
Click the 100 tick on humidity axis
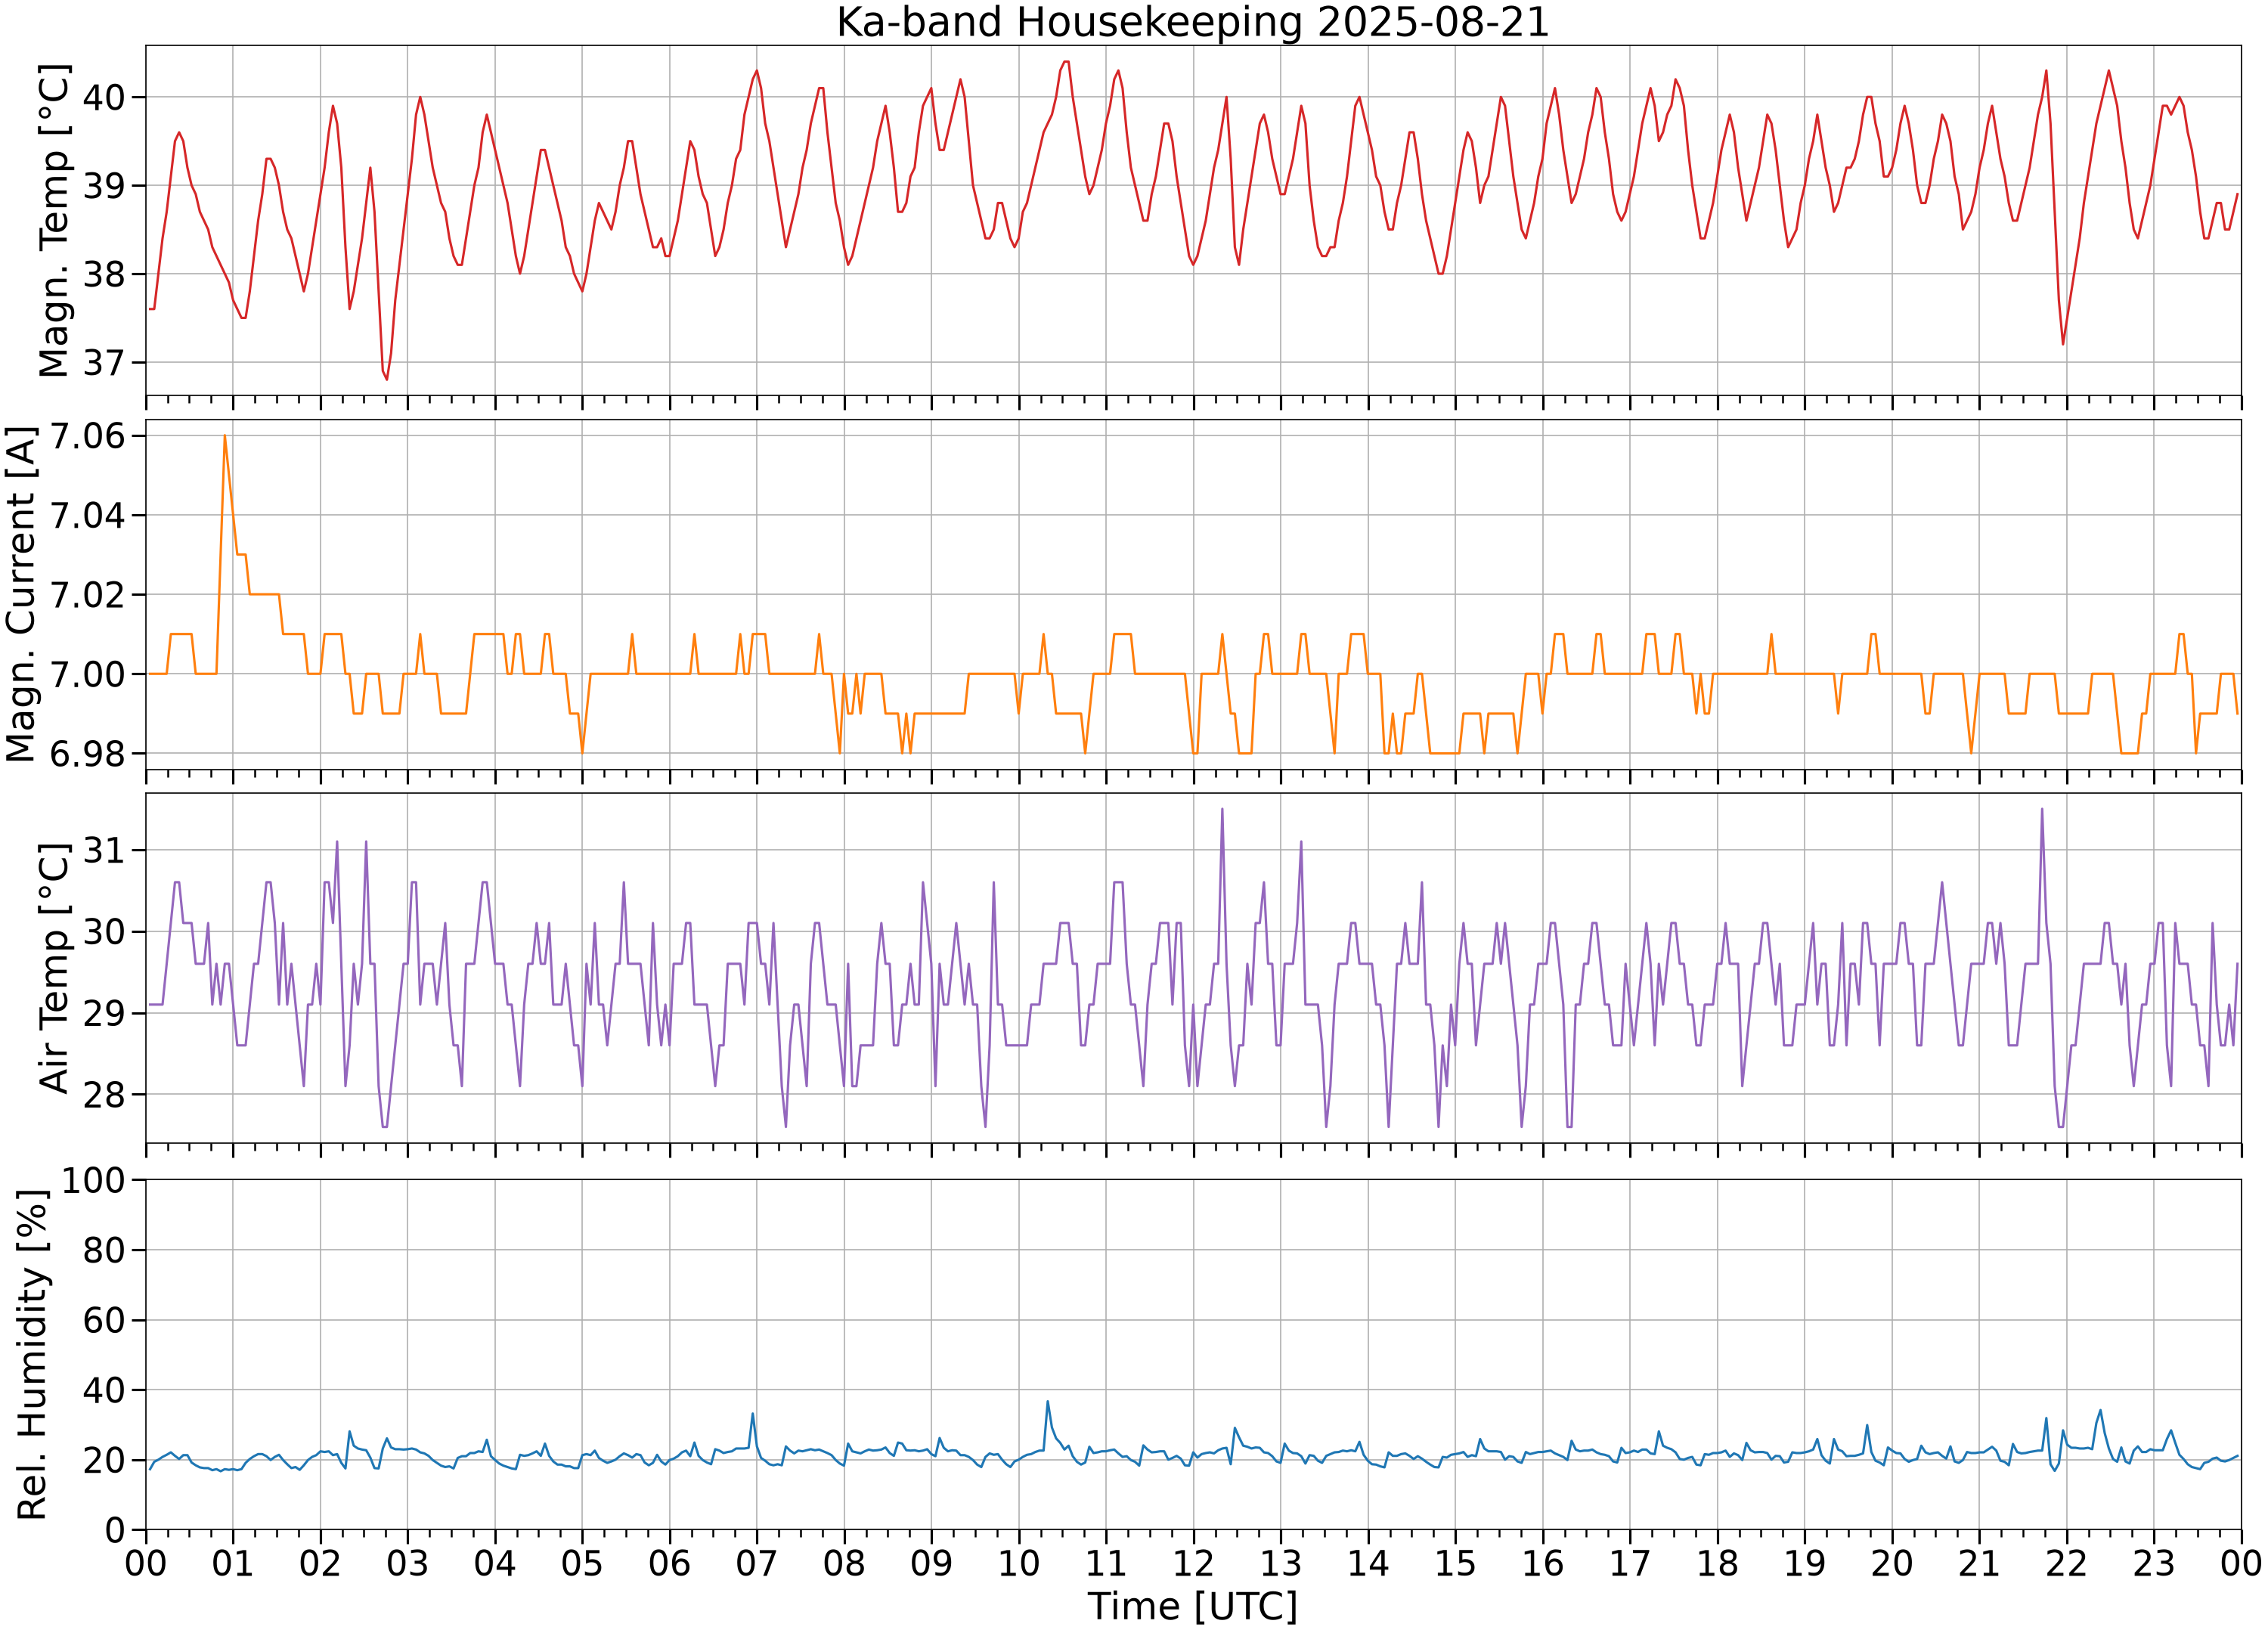click(94, 1180)
